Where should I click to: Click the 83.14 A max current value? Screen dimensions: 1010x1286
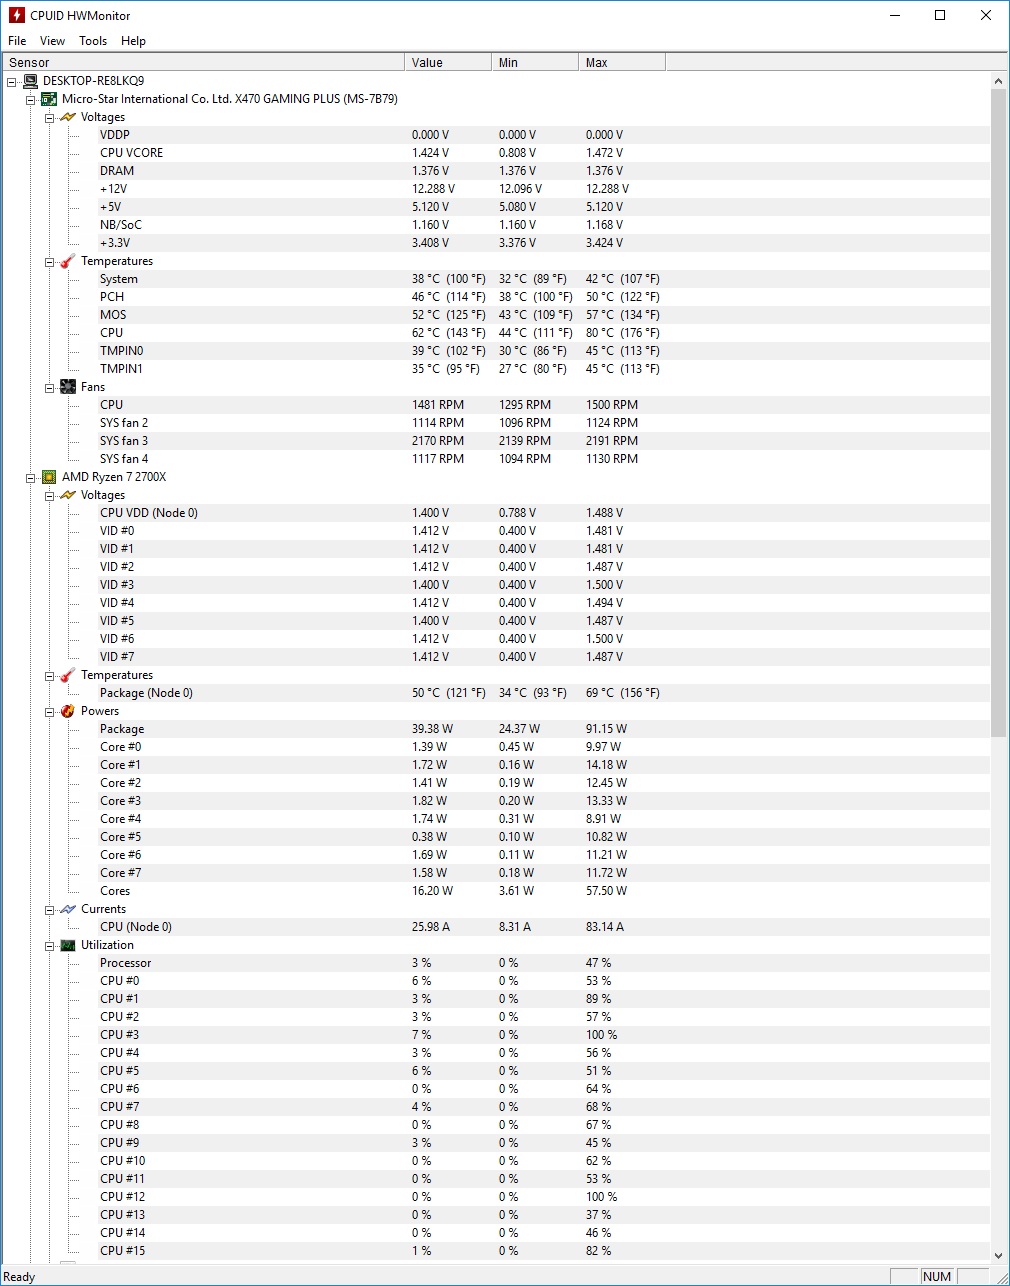pyautogui.click(x=604, y=927)
